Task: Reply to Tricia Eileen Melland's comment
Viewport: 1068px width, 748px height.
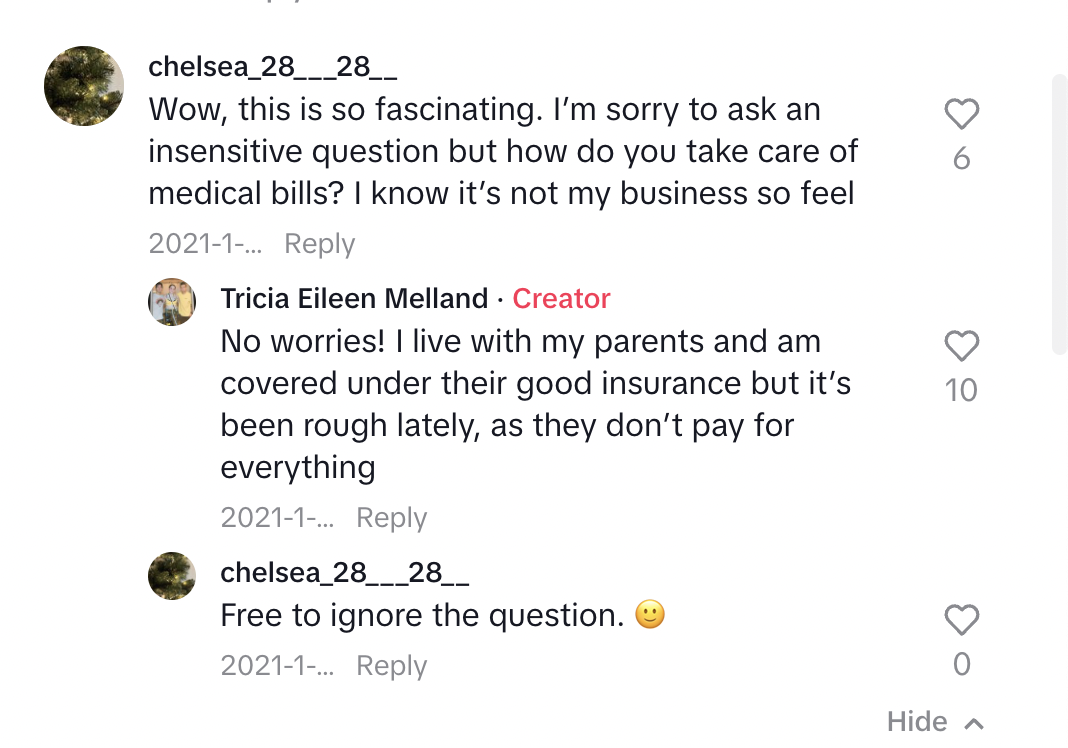Action: tap(392, 517)
